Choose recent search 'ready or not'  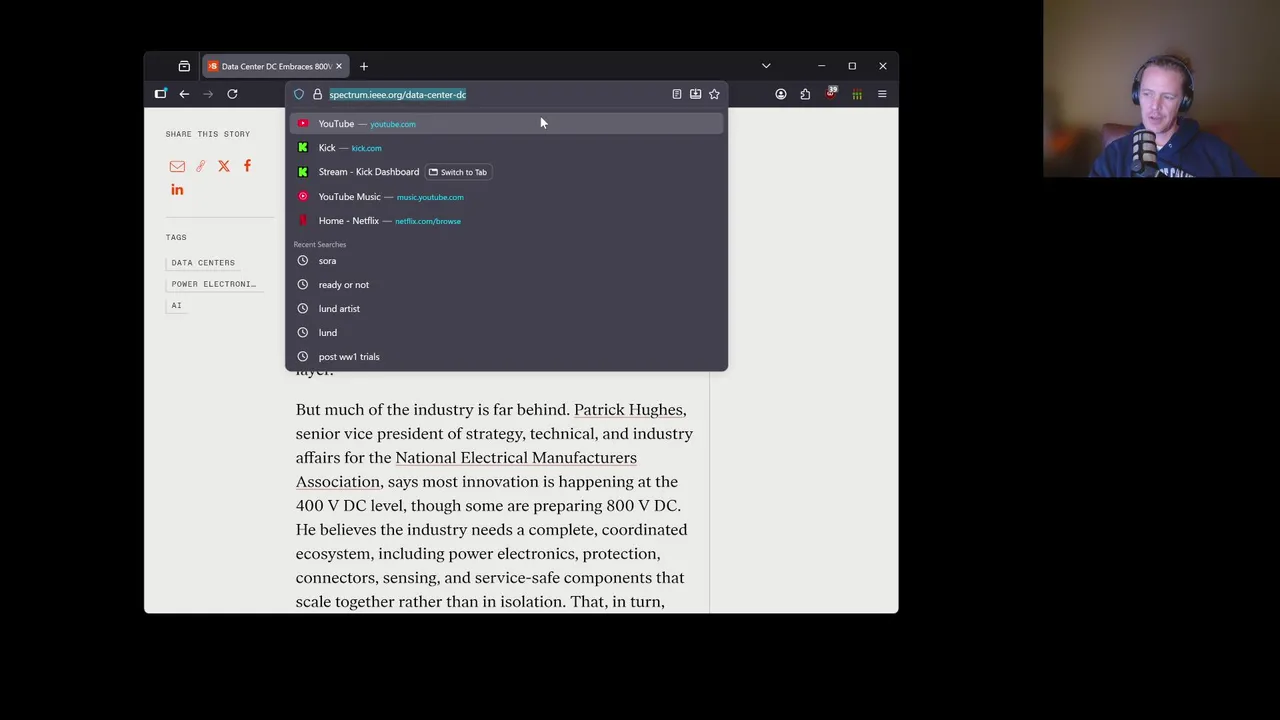tap(507, 285)
